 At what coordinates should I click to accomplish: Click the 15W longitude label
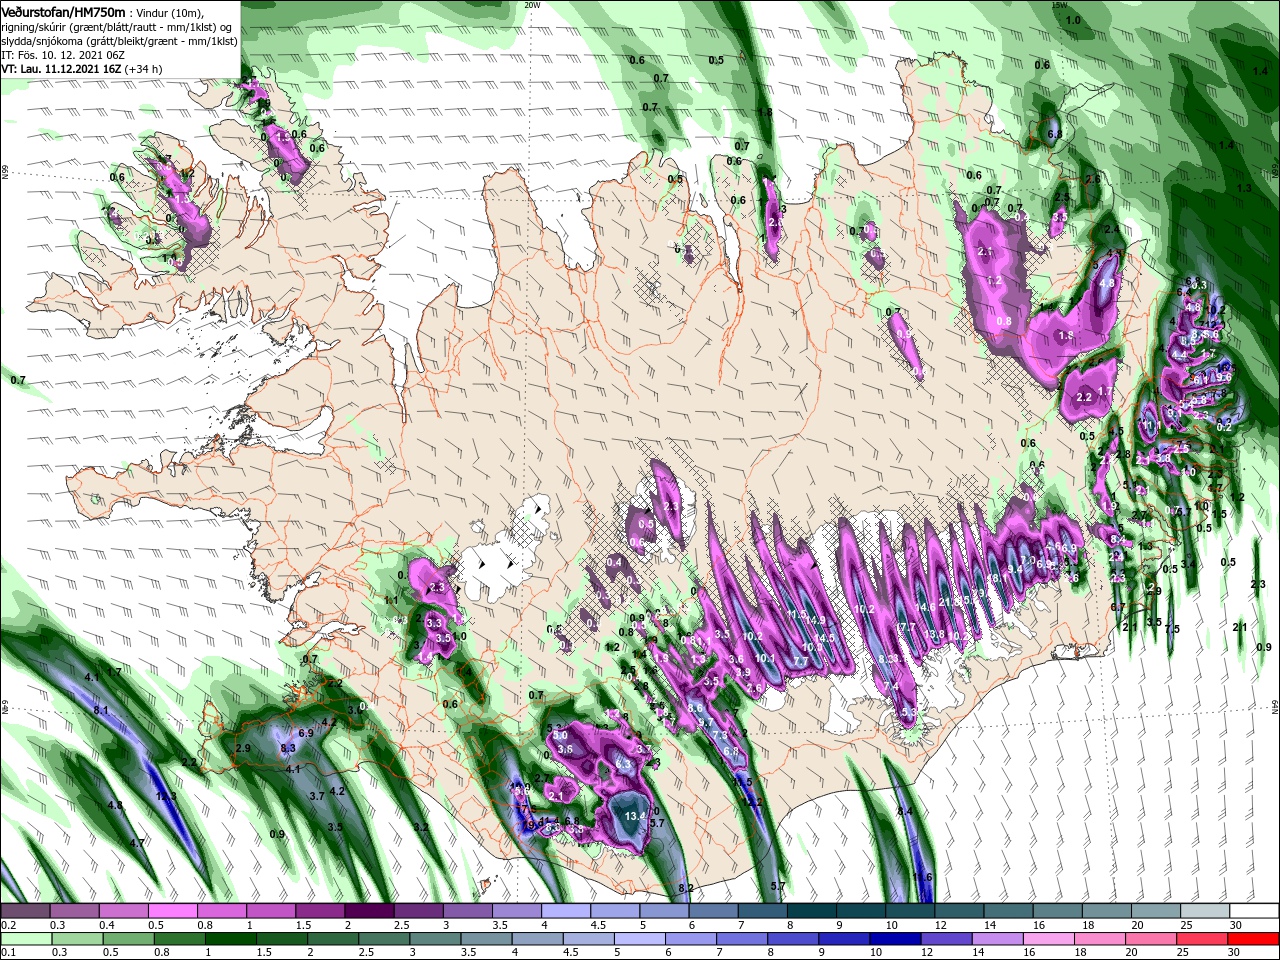1059,5
